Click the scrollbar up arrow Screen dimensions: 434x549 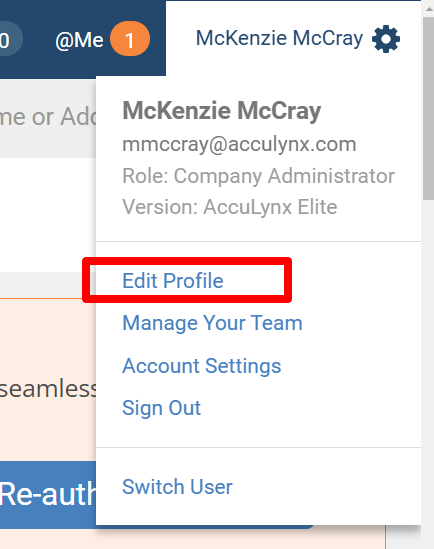tap(429, 8)
